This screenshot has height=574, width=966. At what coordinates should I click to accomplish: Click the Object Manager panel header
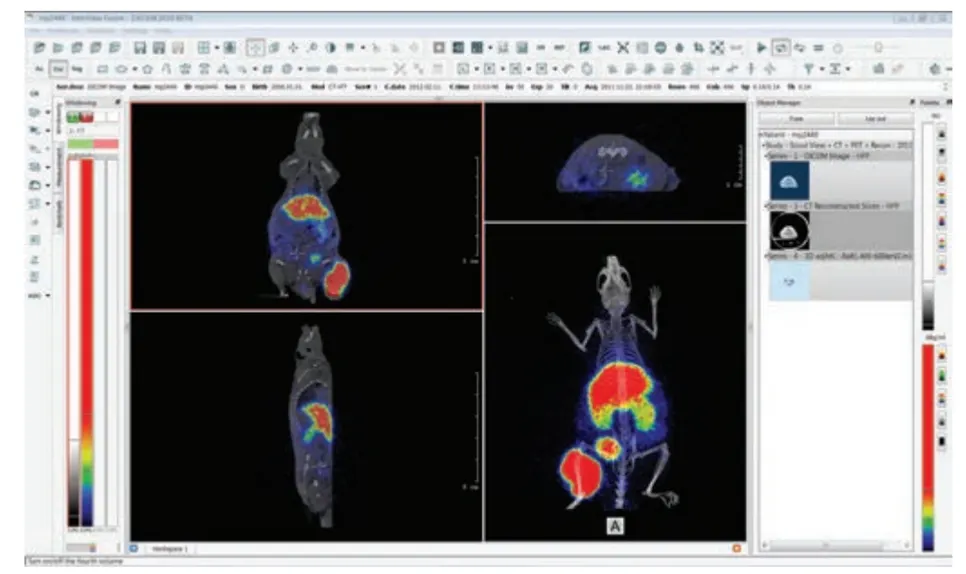779,103
